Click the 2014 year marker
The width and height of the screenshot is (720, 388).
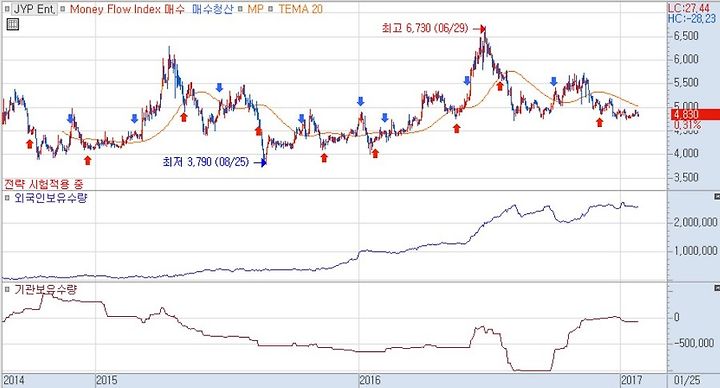tap(14, 381)
